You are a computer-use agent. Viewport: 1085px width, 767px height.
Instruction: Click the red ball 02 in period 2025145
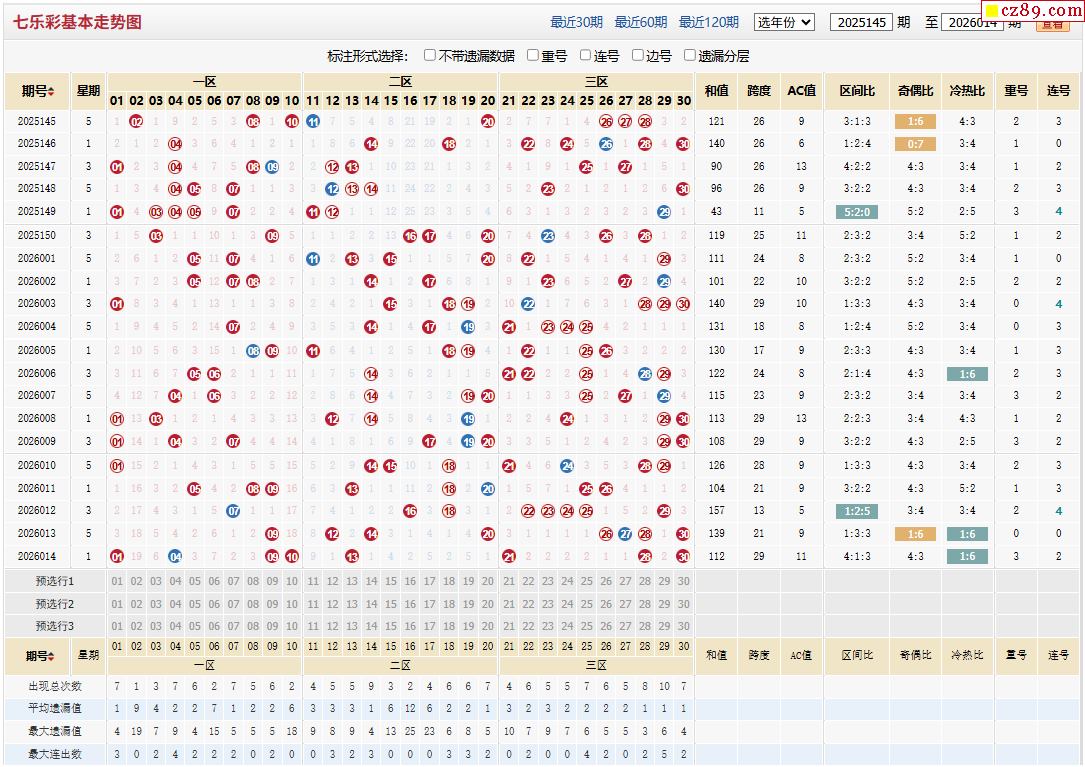(x=136, y=122)
